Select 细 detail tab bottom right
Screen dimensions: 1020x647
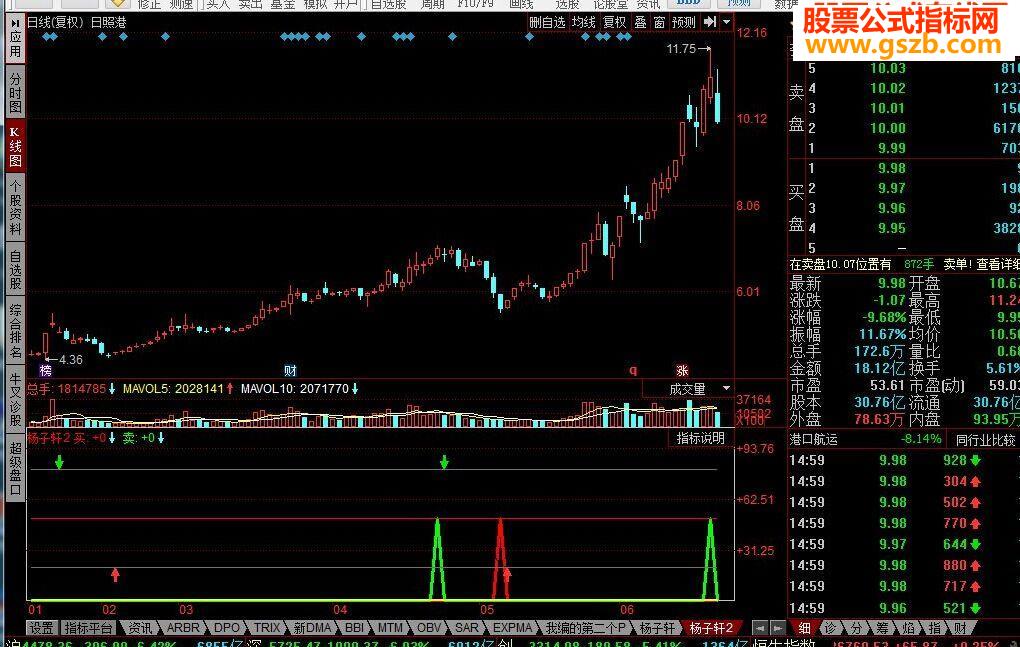pyautogui.click(x=805, y=628)
